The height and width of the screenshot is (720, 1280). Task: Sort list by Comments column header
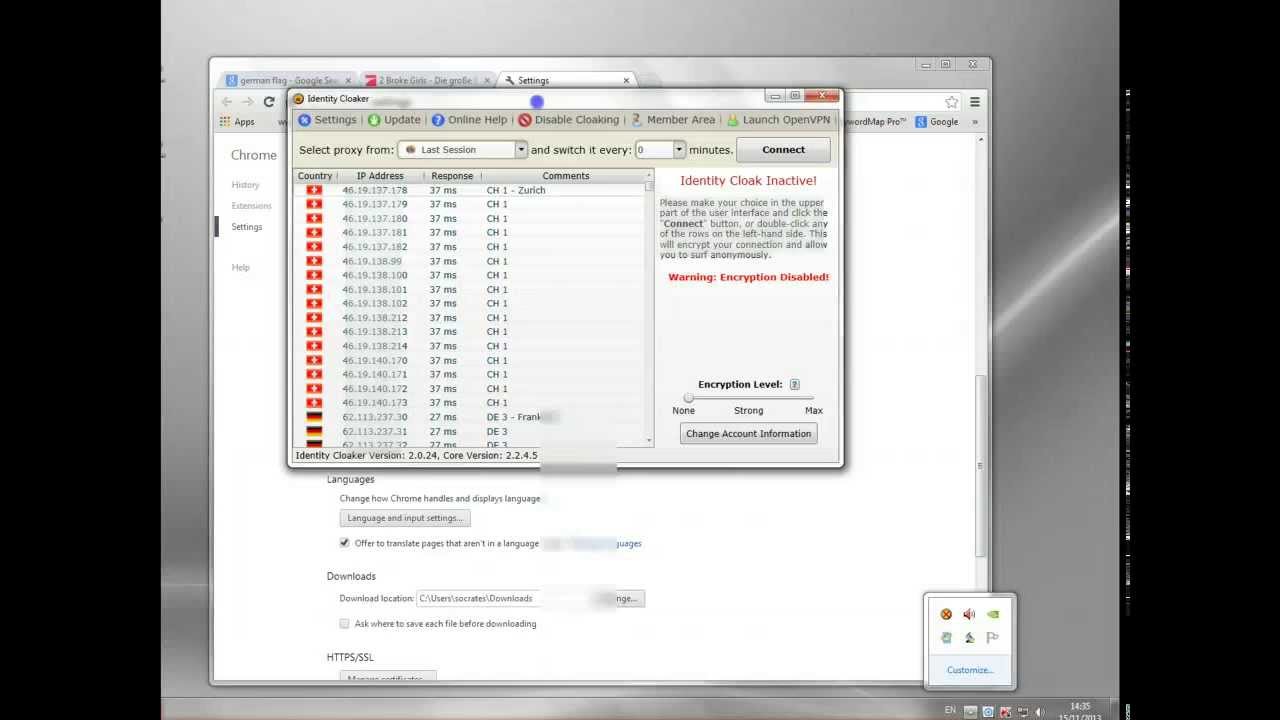pos(566,176)
